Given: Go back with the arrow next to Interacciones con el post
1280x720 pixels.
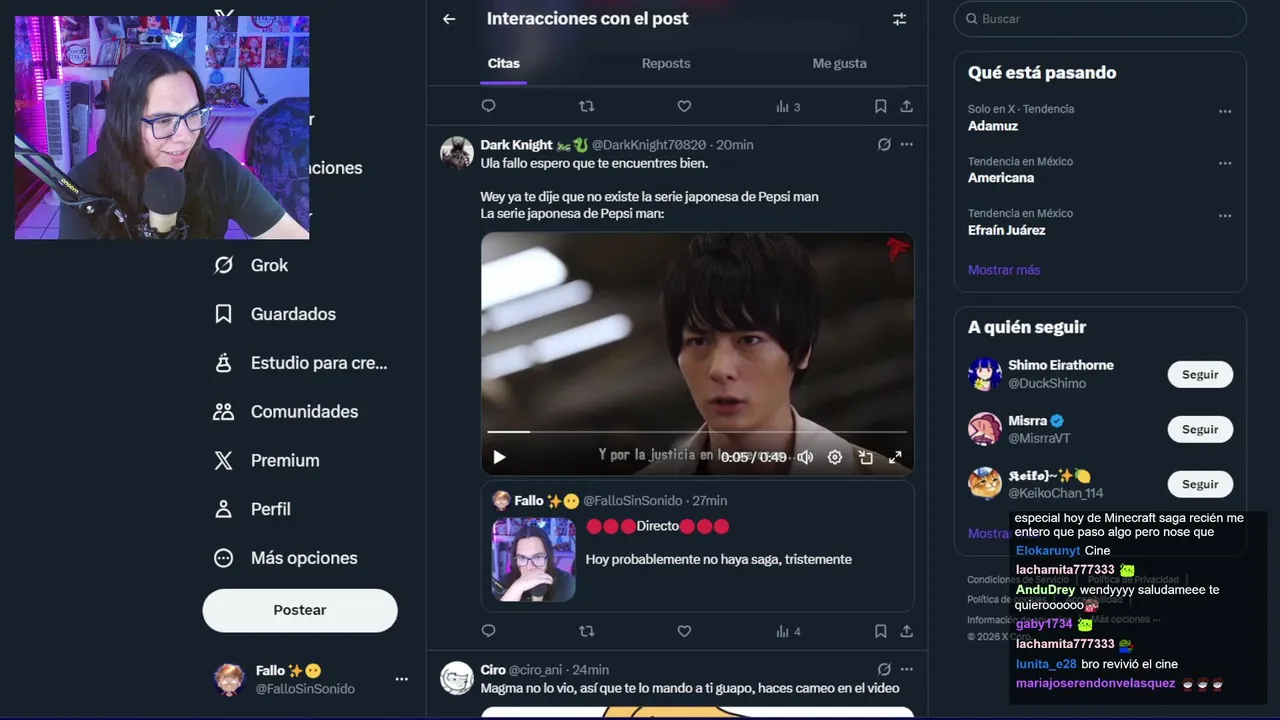Looking at the screenshot, I should pyautogui.click(x=449, y=19).
